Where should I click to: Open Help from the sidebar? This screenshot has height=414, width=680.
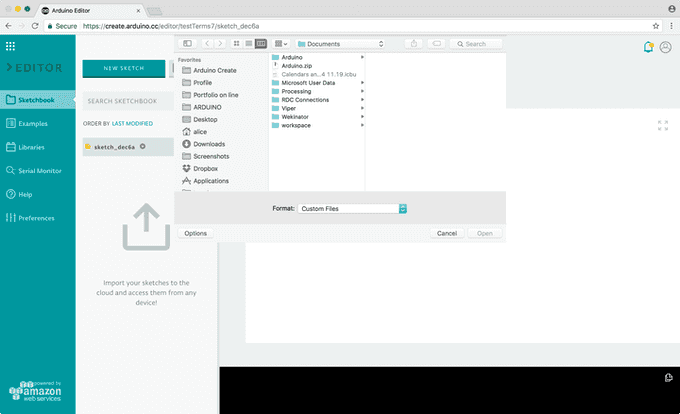(25, 194)
